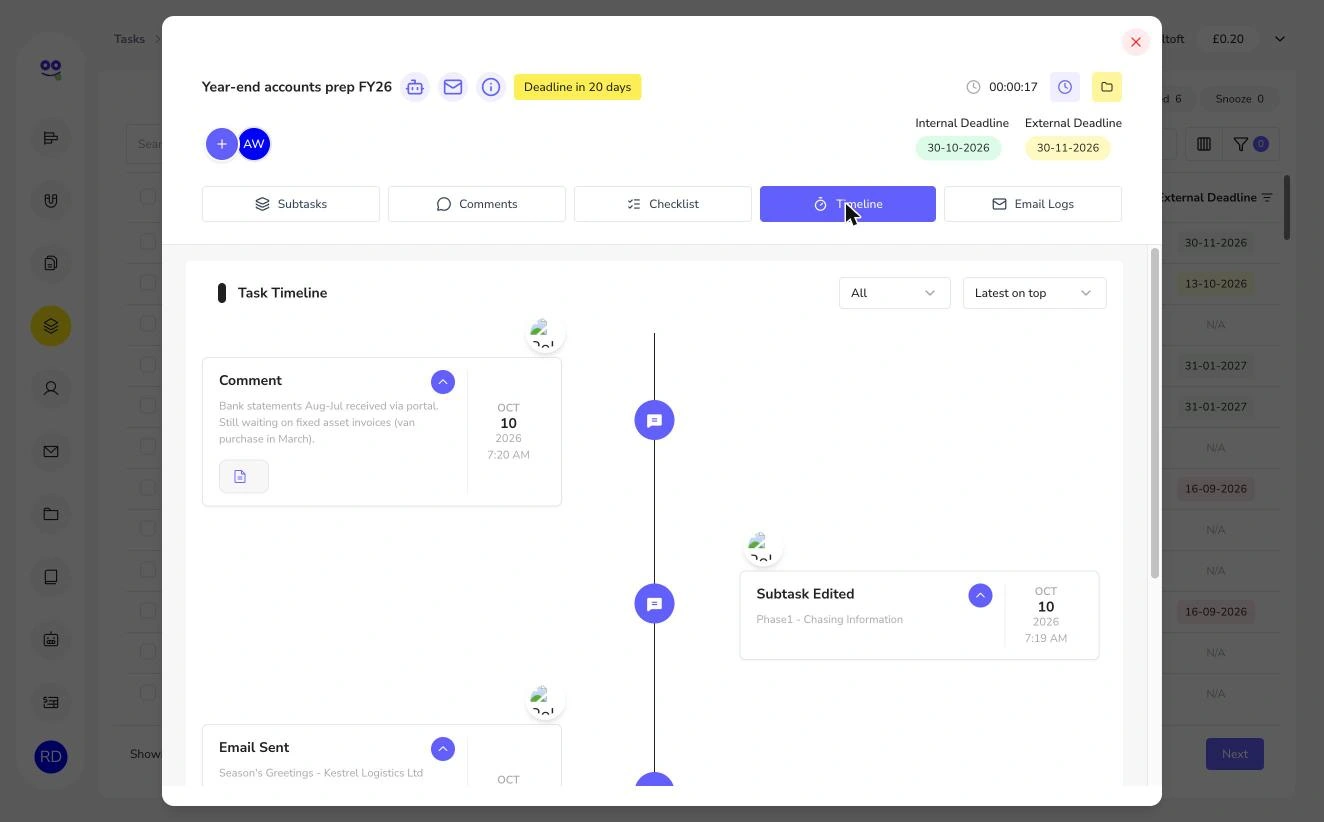Expand the chevron next to the £0.20 balance
1324x822 pixels.
[x=1280, y=39]
